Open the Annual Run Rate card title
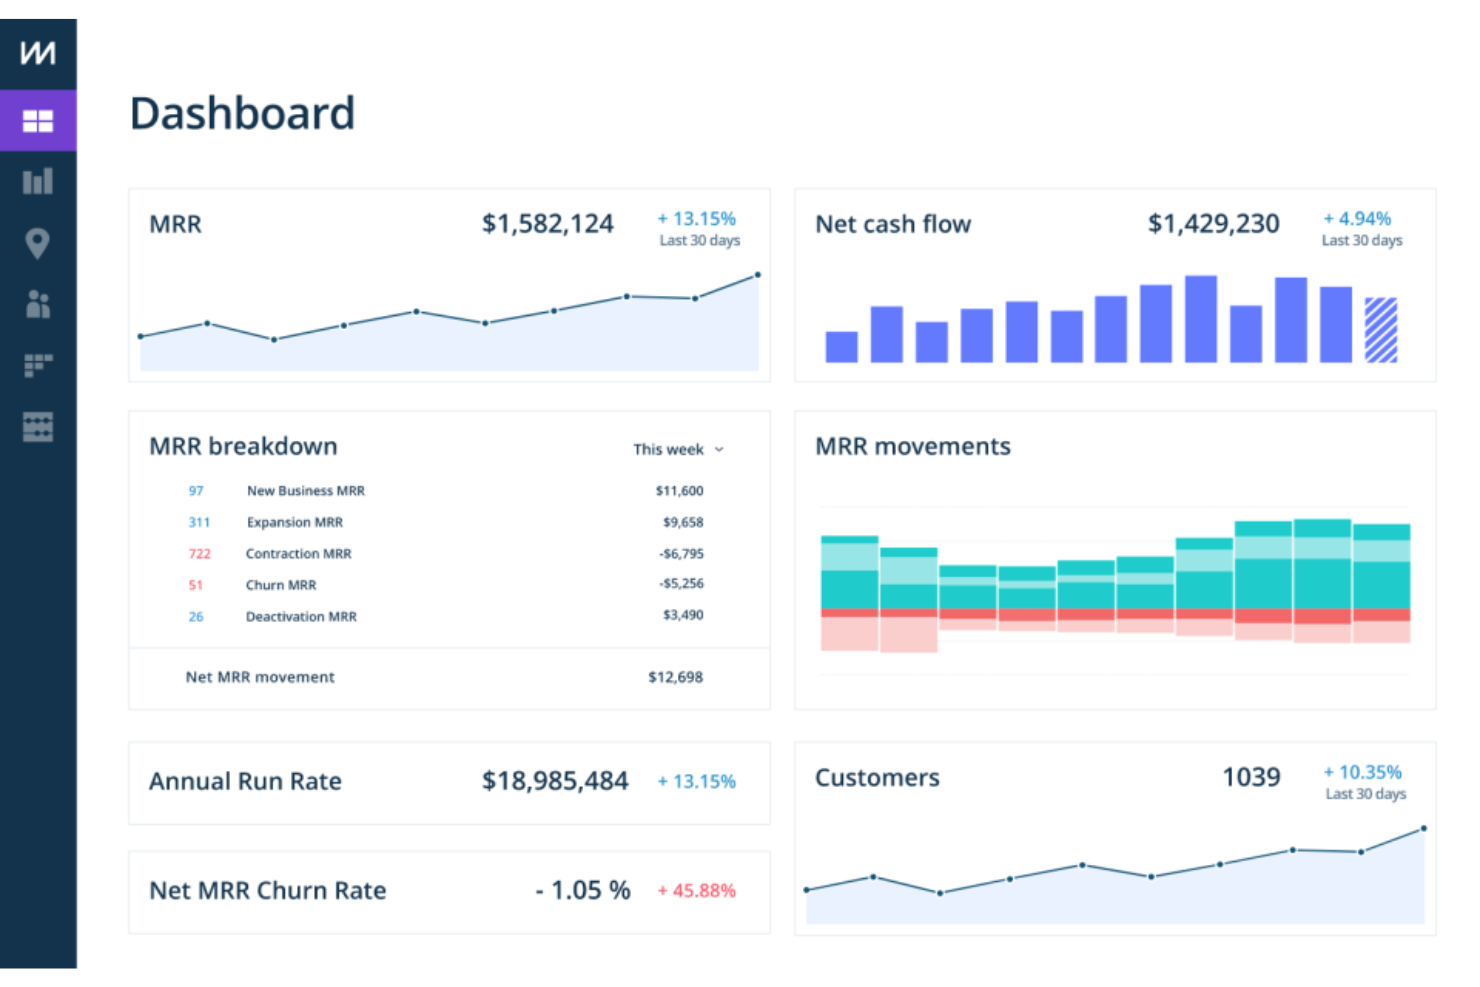The width and height of the screenshot is (1480, 987). point(245,781)
